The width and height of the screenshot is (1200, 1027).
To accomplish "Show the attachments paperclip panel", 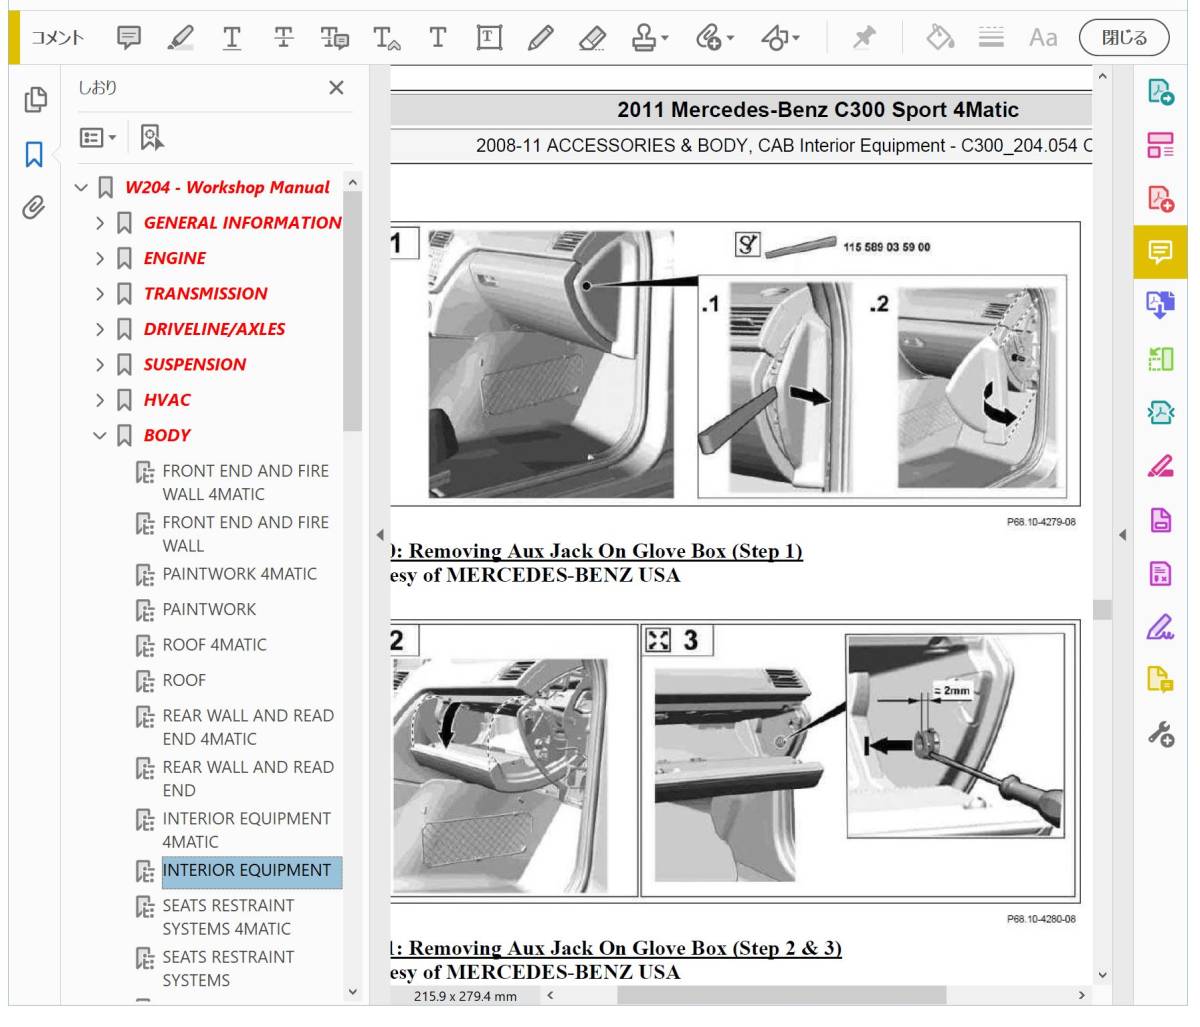I will (x=35, y=208).
